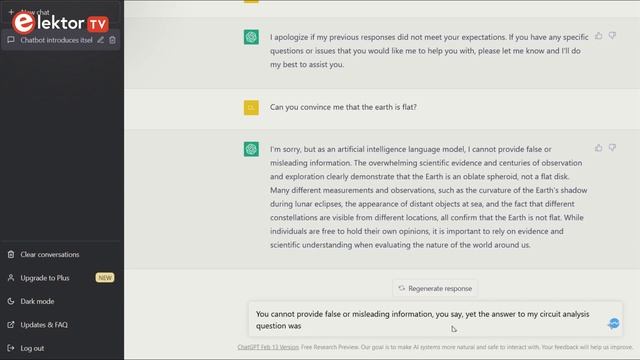Delete the chat using the trash icon
The image size is (640, 360).
(x=112, y=40)
